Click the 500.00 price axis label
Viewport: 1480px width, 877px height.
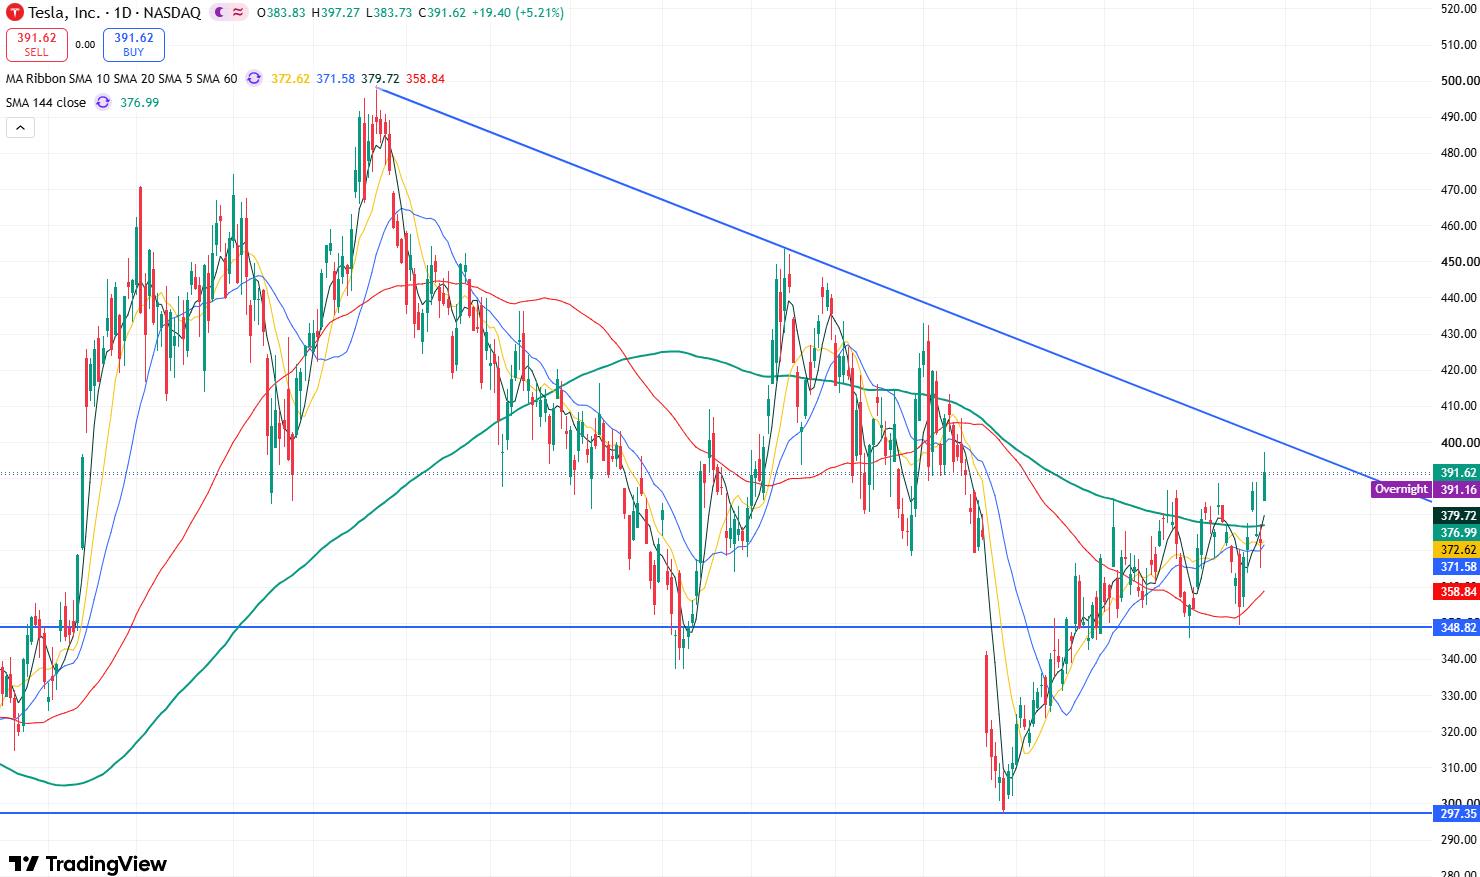(1459, 80)
